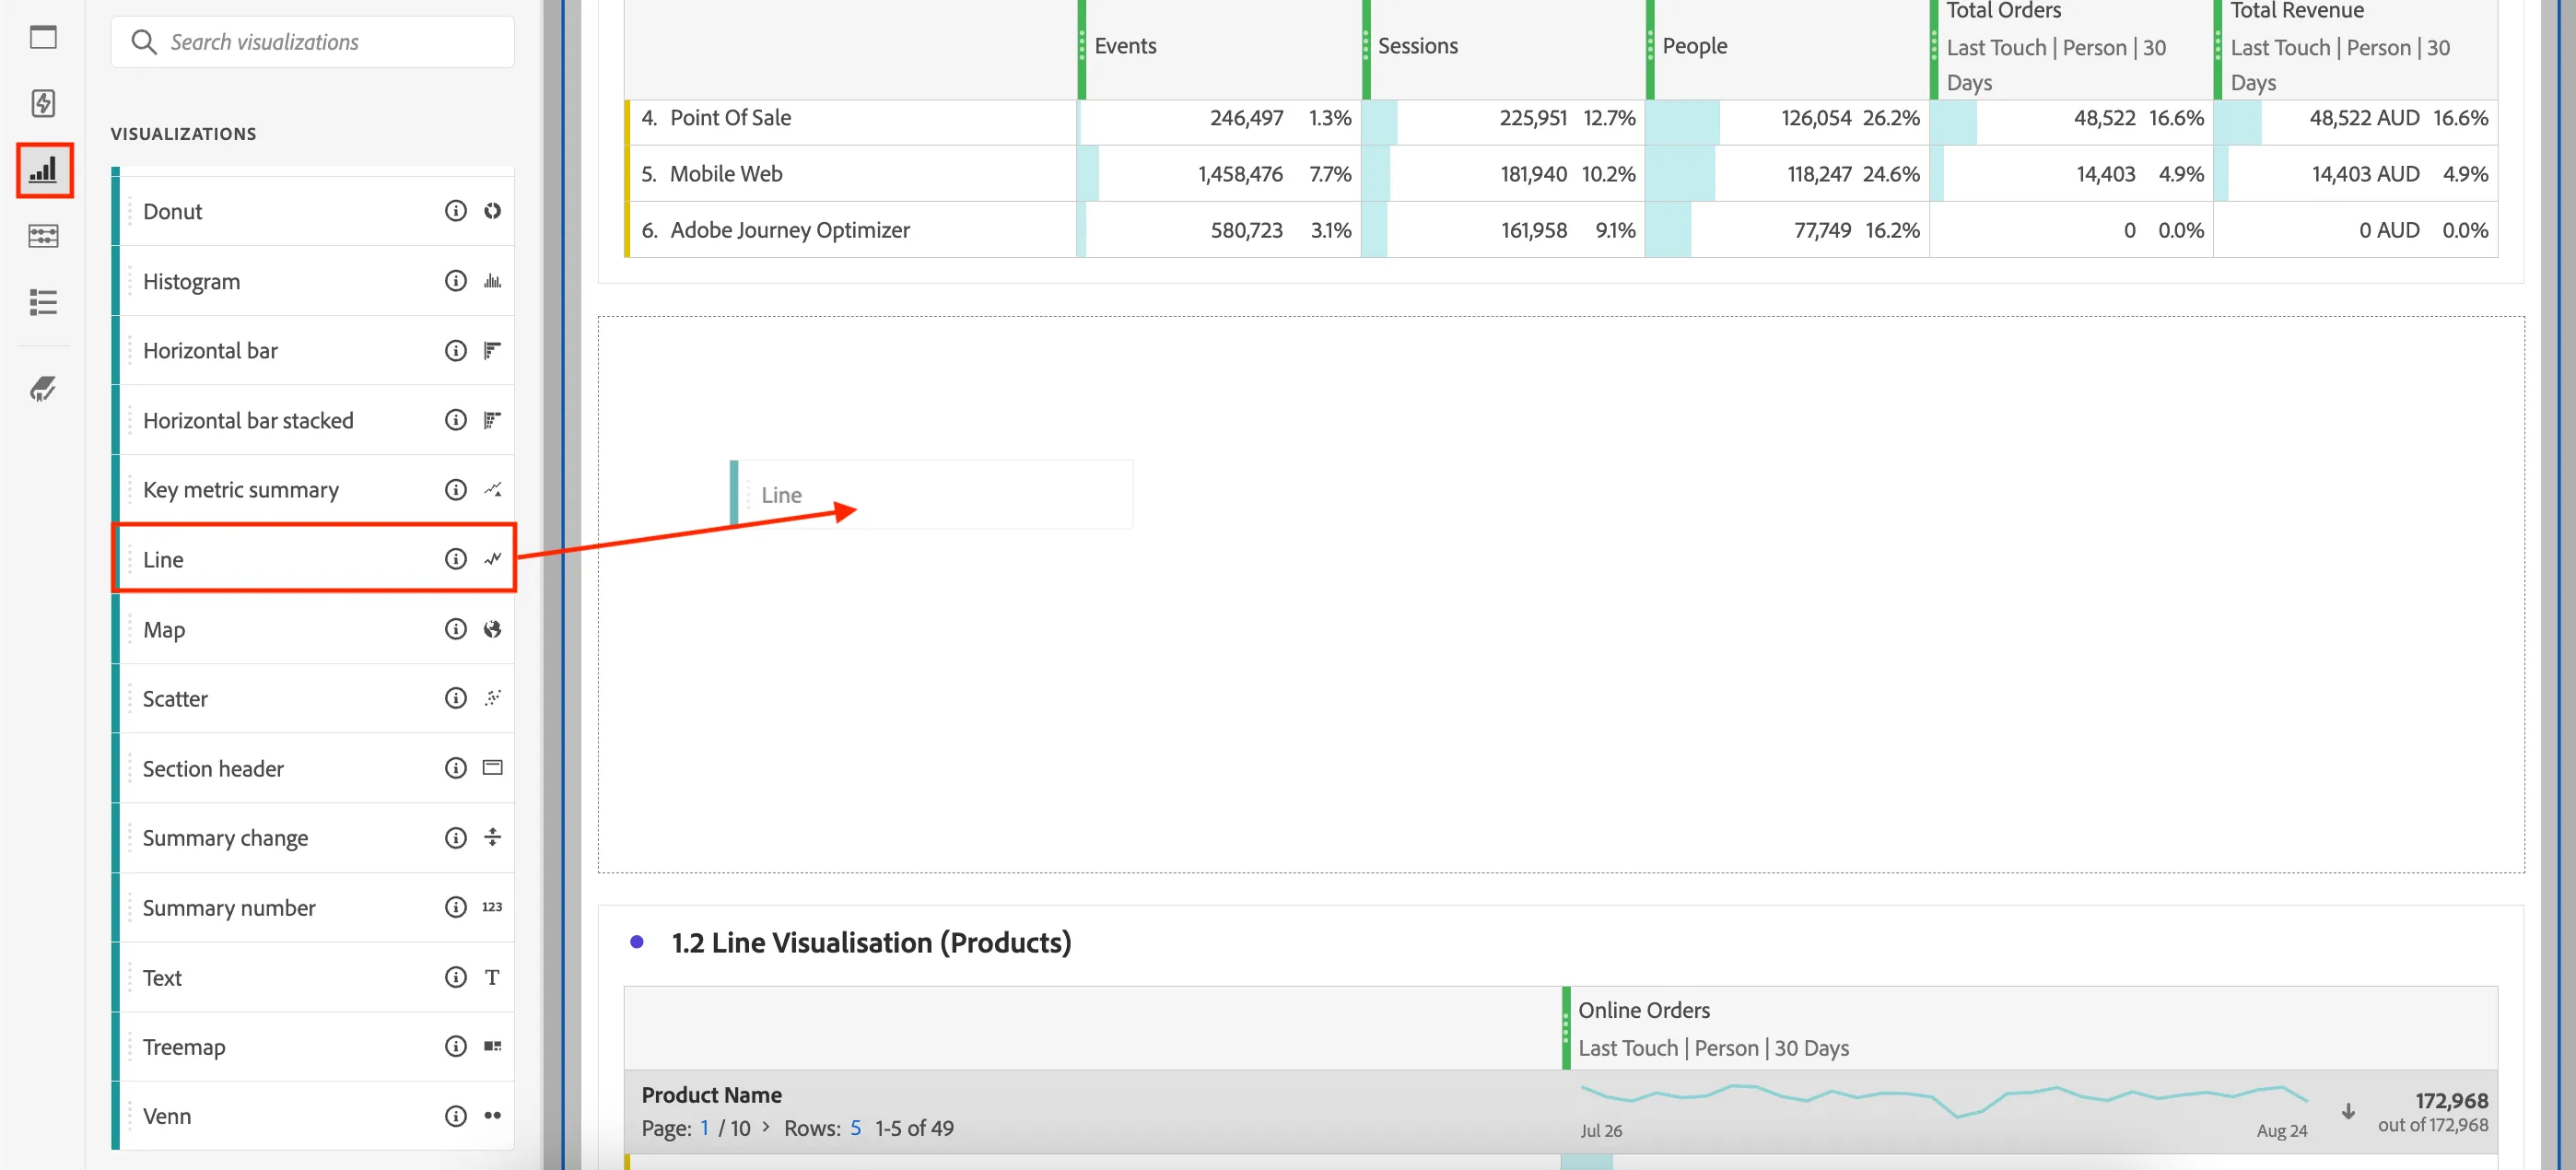Click the Text T icon
The width and height of the screenshot is (2576, 1170).
(x=492, y=977)
